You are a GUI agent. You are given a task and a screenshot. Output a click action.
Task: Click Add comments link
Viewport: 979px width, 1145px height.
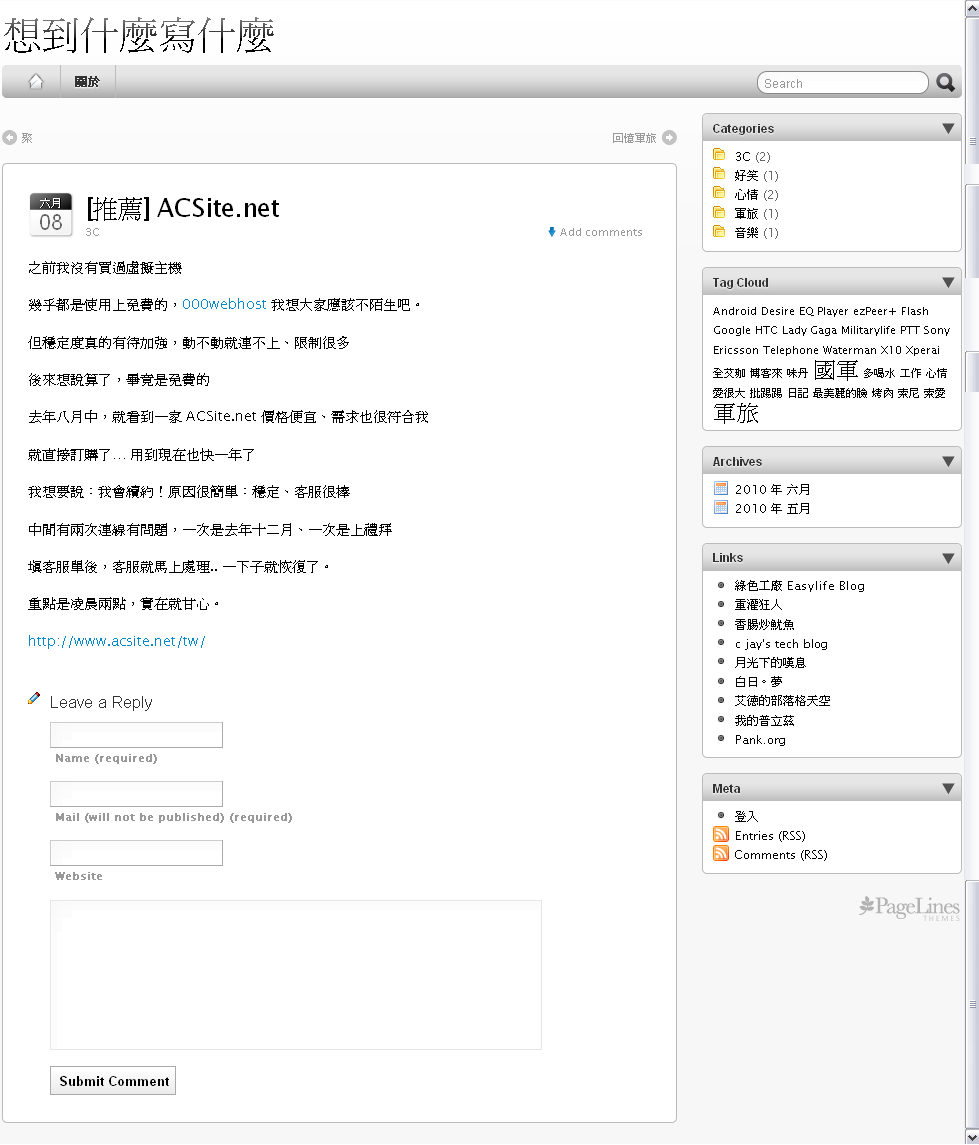pyautogui.click(x=601, y=231)
